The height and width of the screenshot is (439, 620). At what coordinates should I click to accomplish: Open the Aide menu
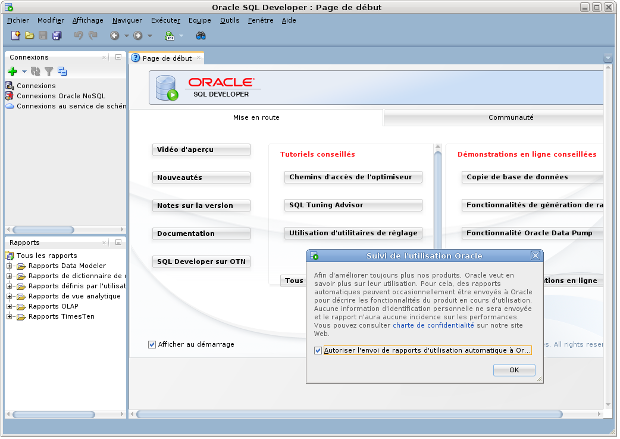pyautogui.click(x=289, y=21)
